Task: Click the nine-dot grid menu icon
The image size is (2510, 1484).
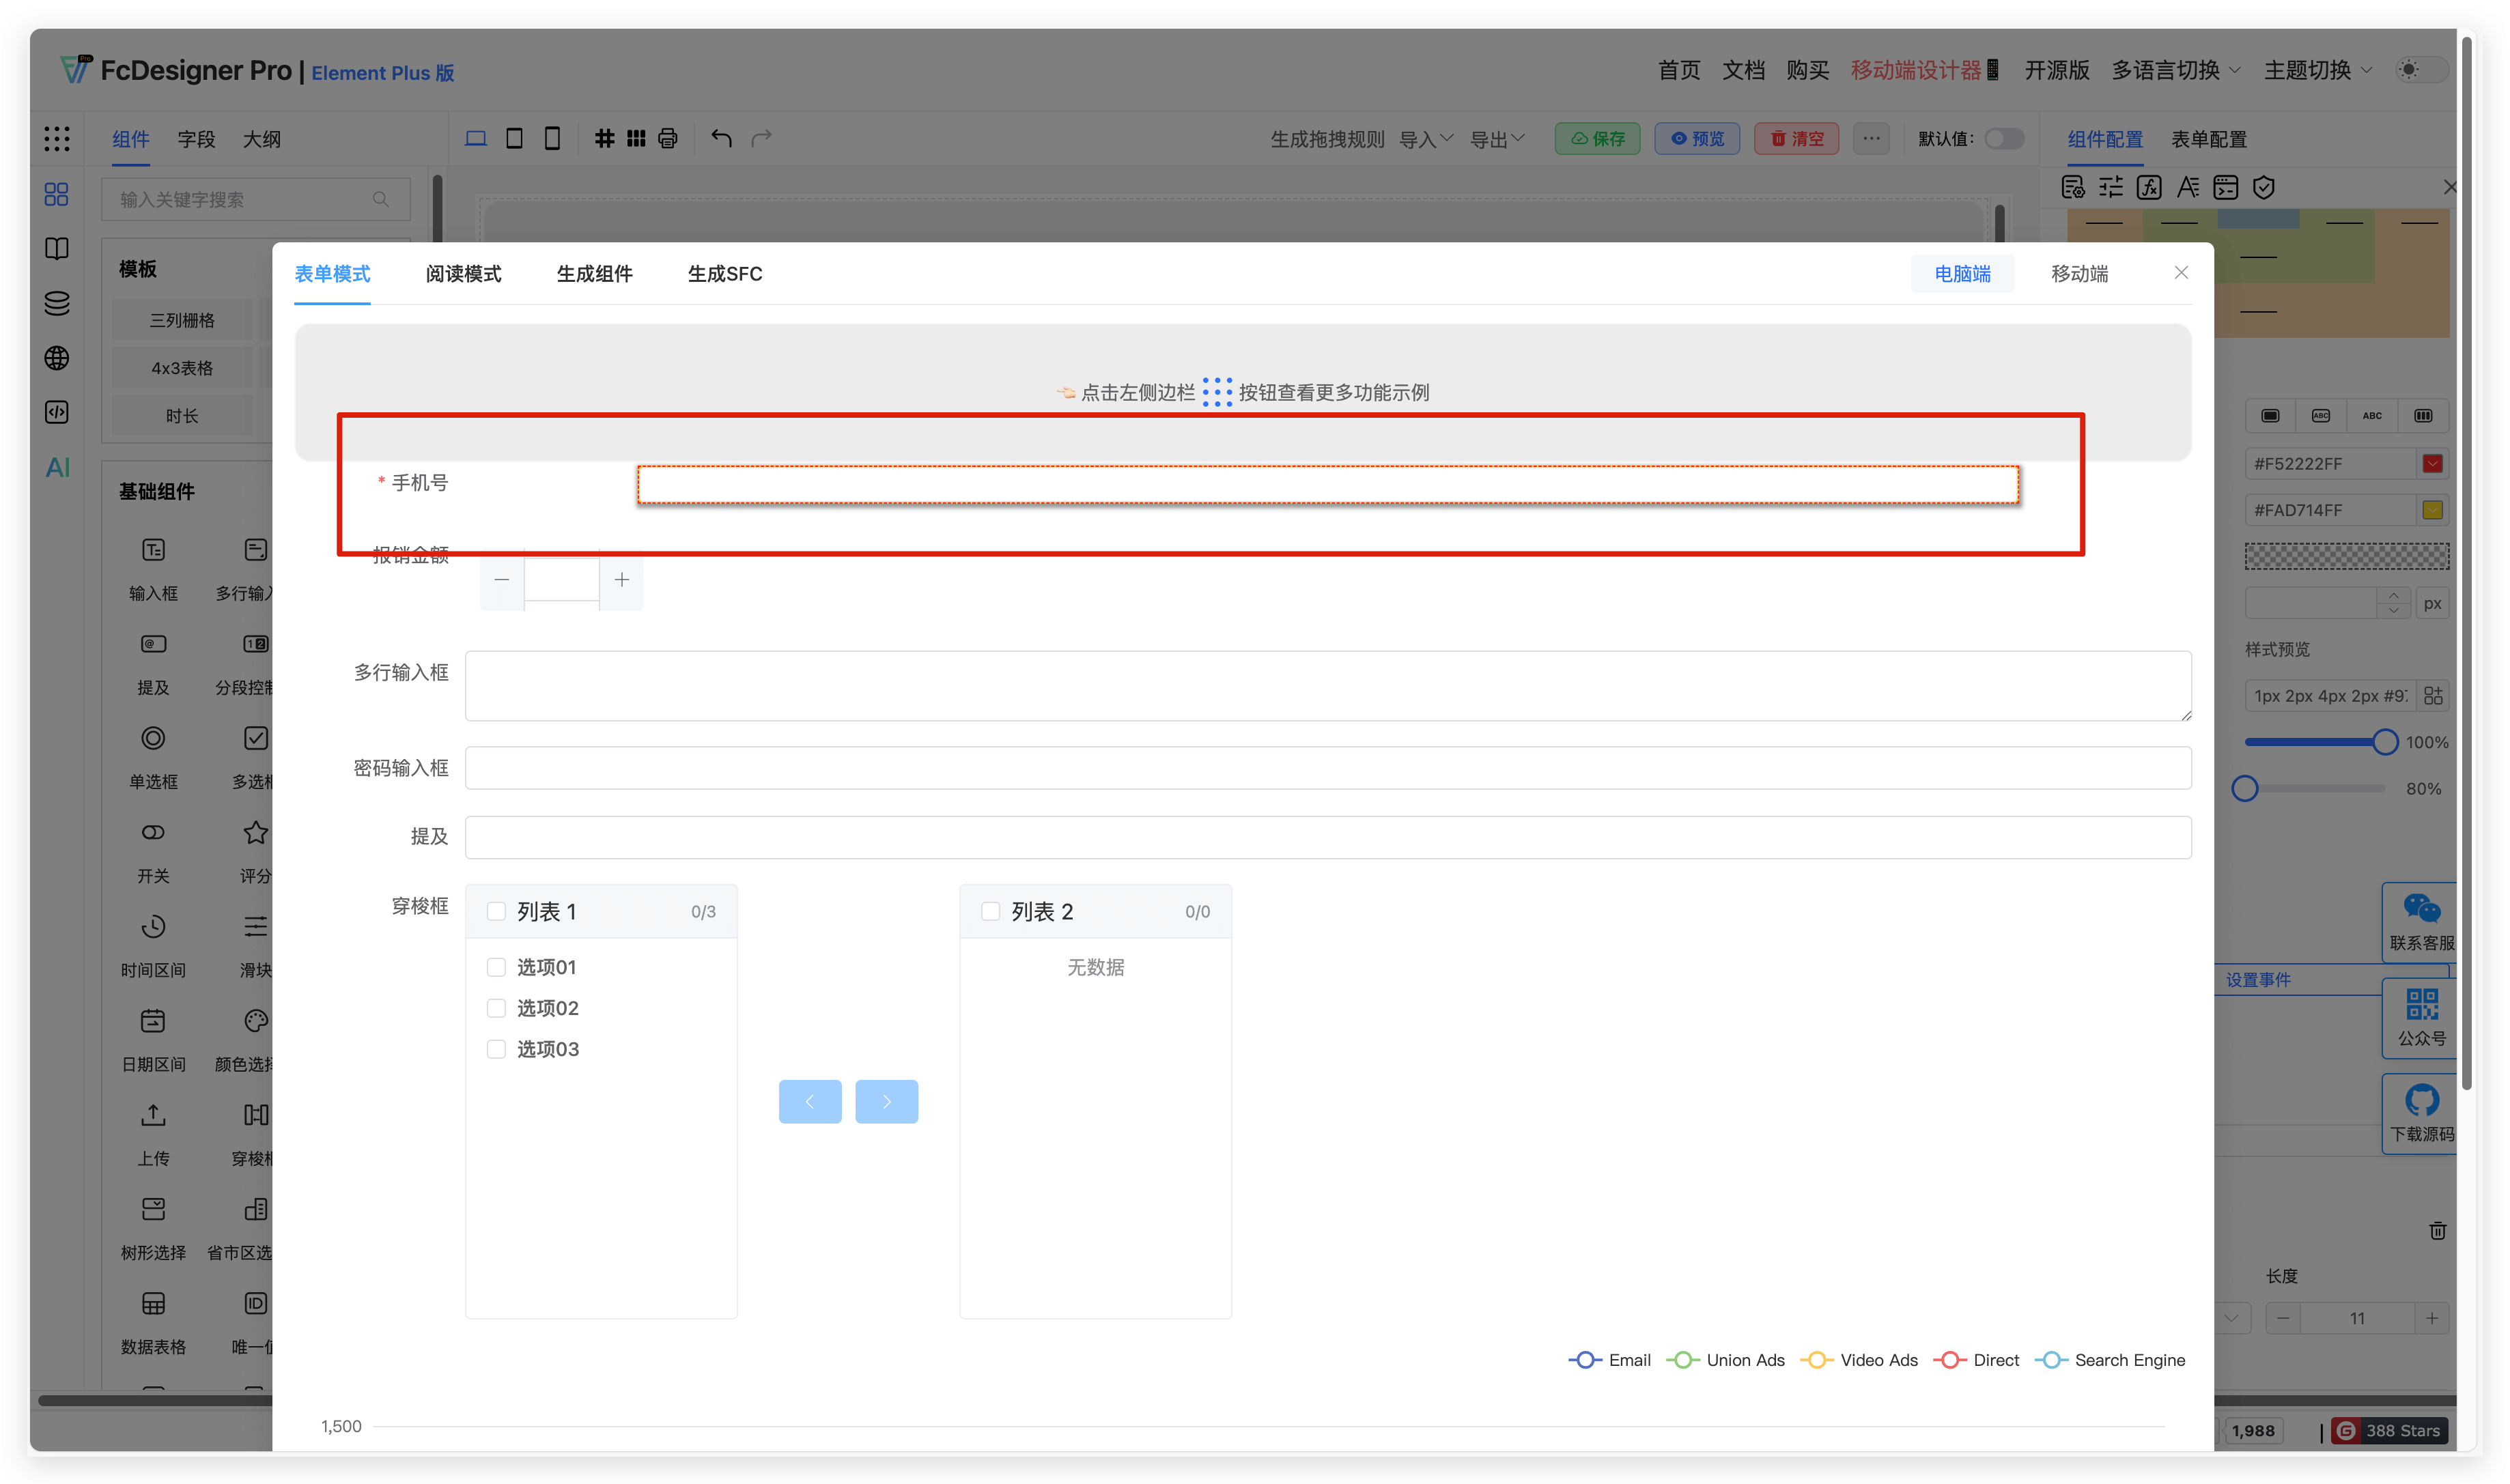Action: 57,138
